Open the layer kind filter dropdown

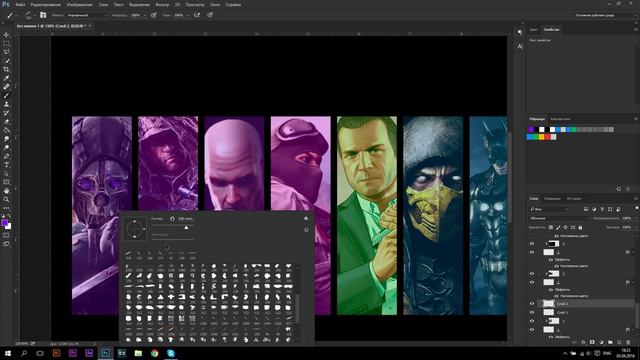[x=549, y=209]
